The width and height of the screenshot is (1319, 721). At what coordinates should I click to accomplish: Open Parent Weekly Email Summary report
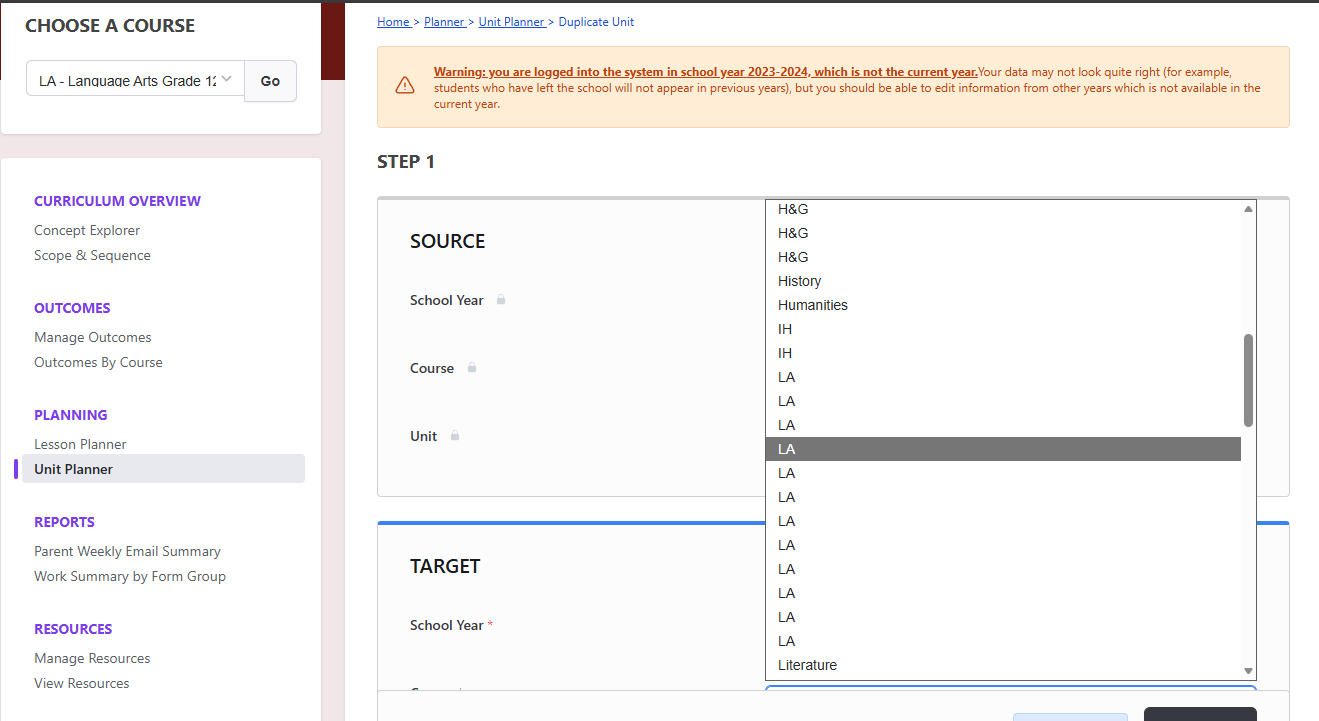pyautogui.click(x=127, y=551)
